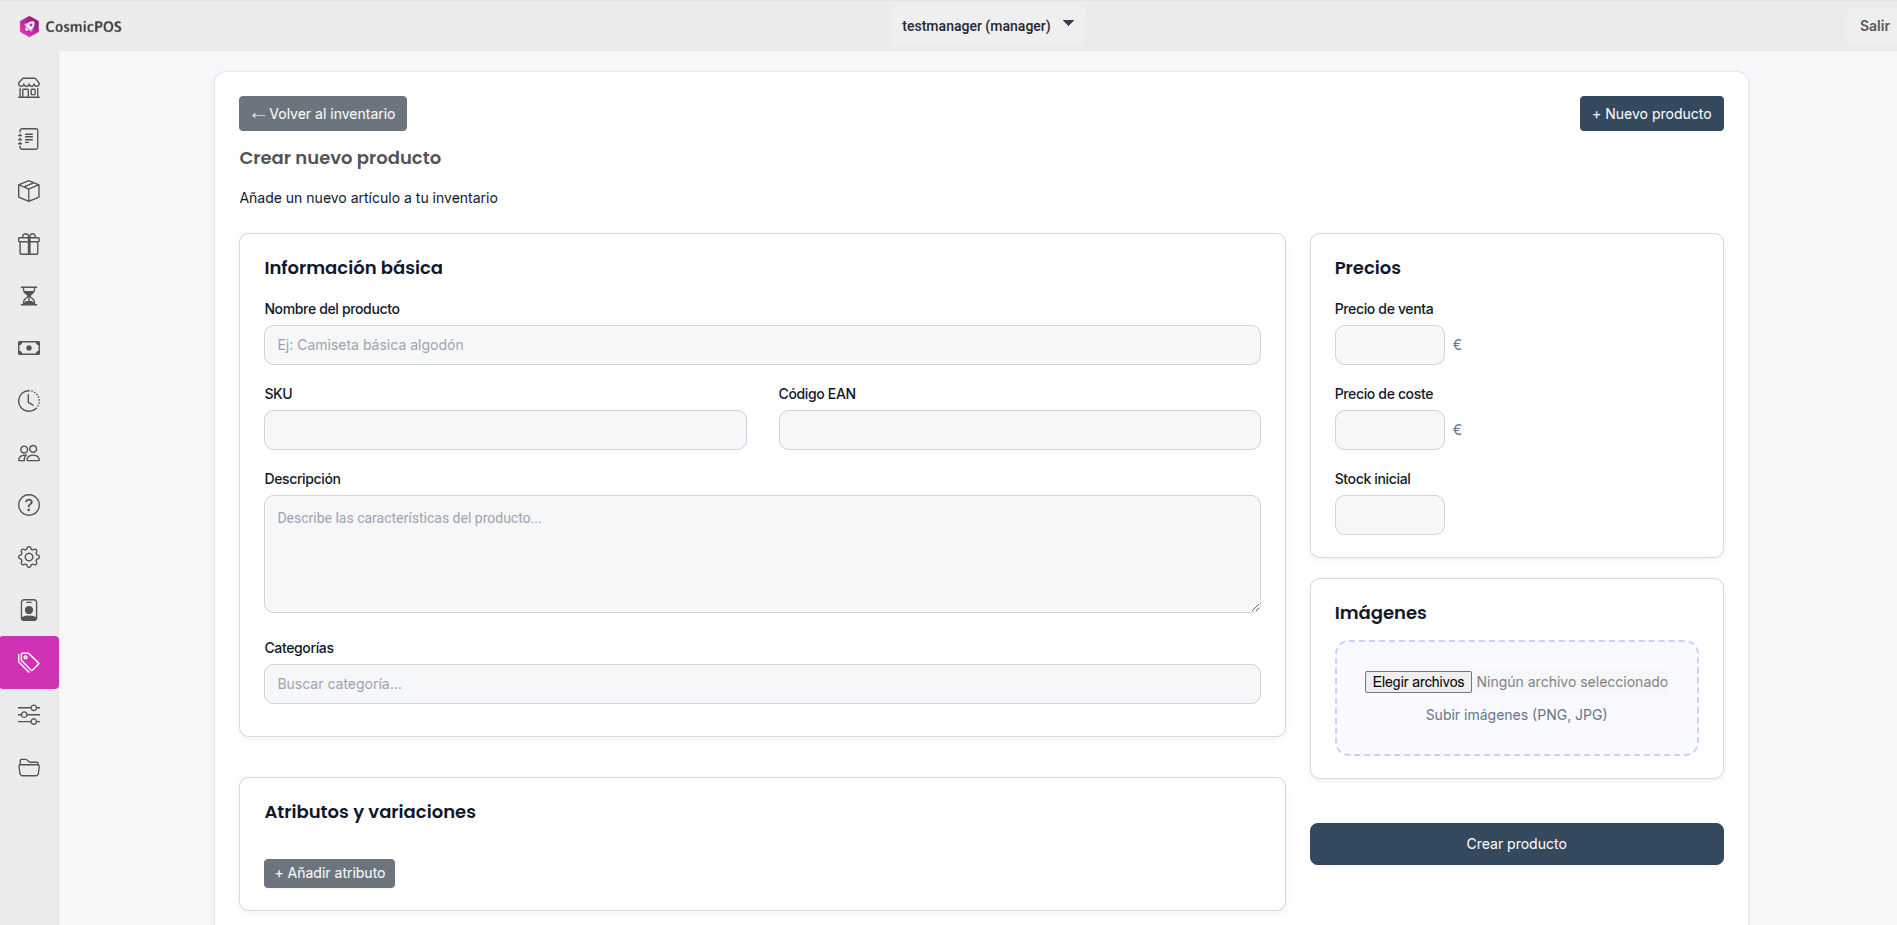Screen dimensions: 1897x925
Task: Expand the testmanager user dropdown
Action: coord(986,25)
